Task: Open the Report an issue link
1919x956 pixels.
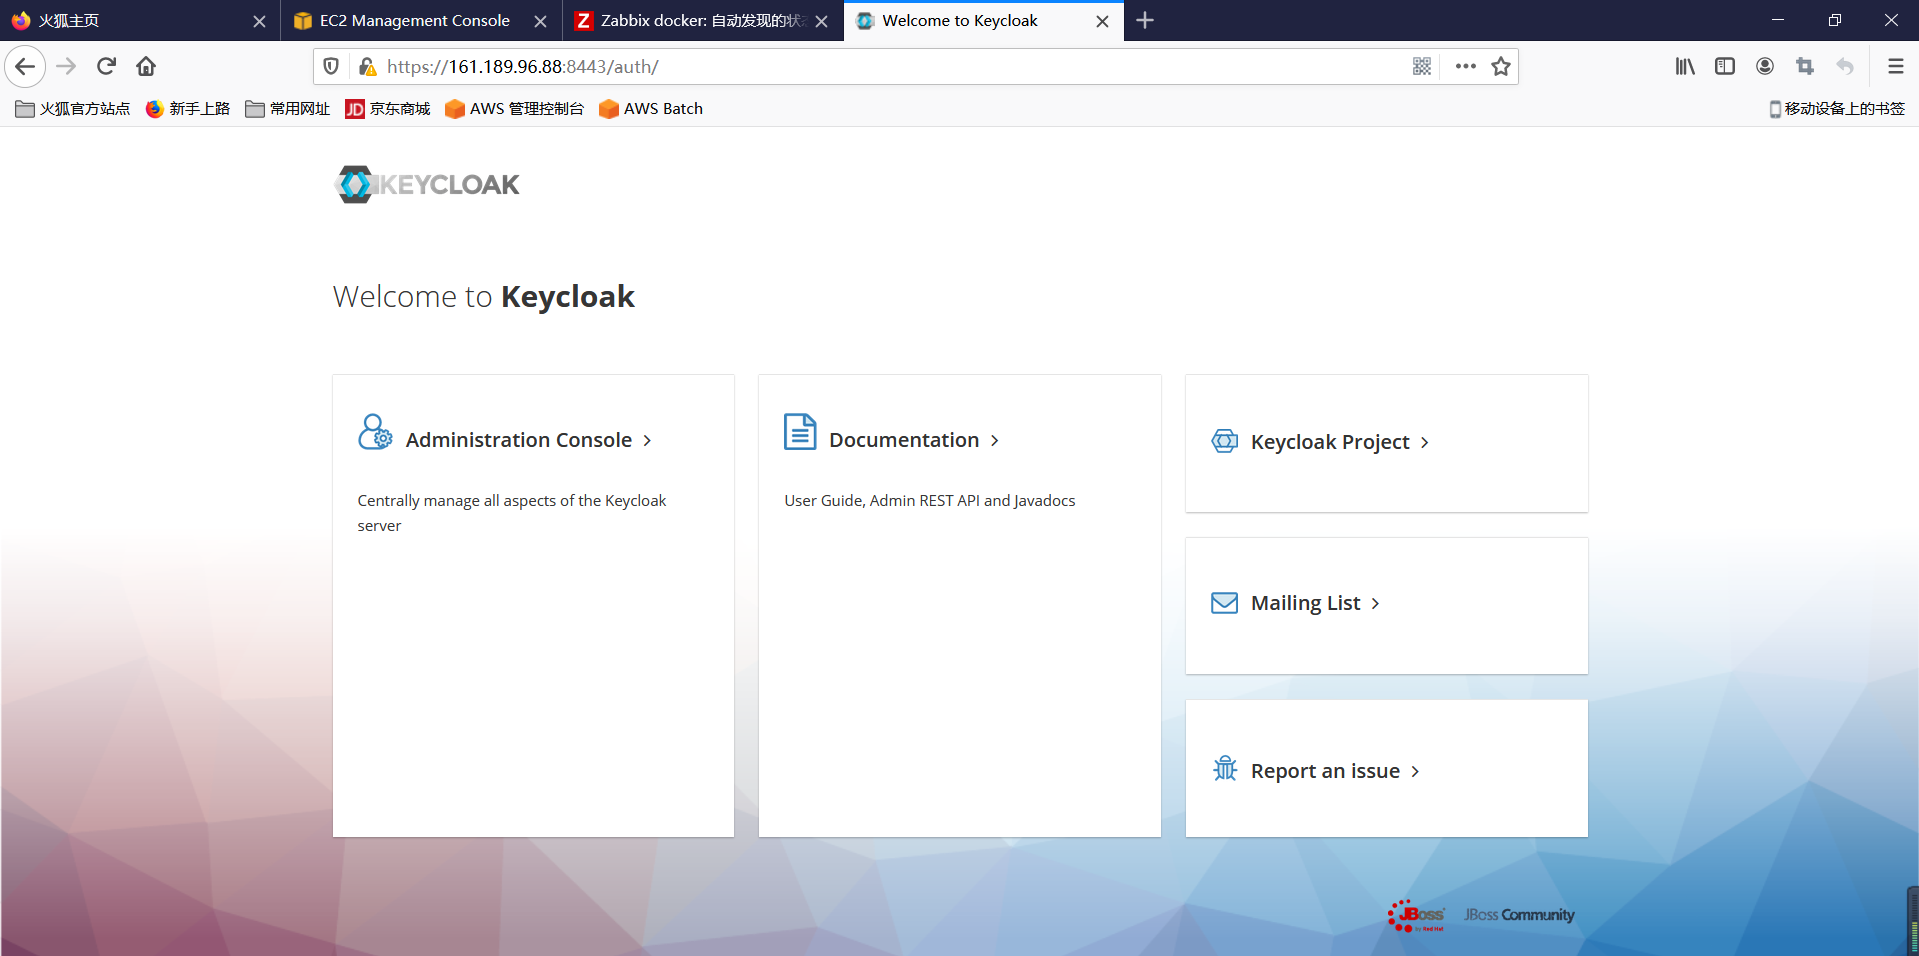Action: pos(1325,771)
